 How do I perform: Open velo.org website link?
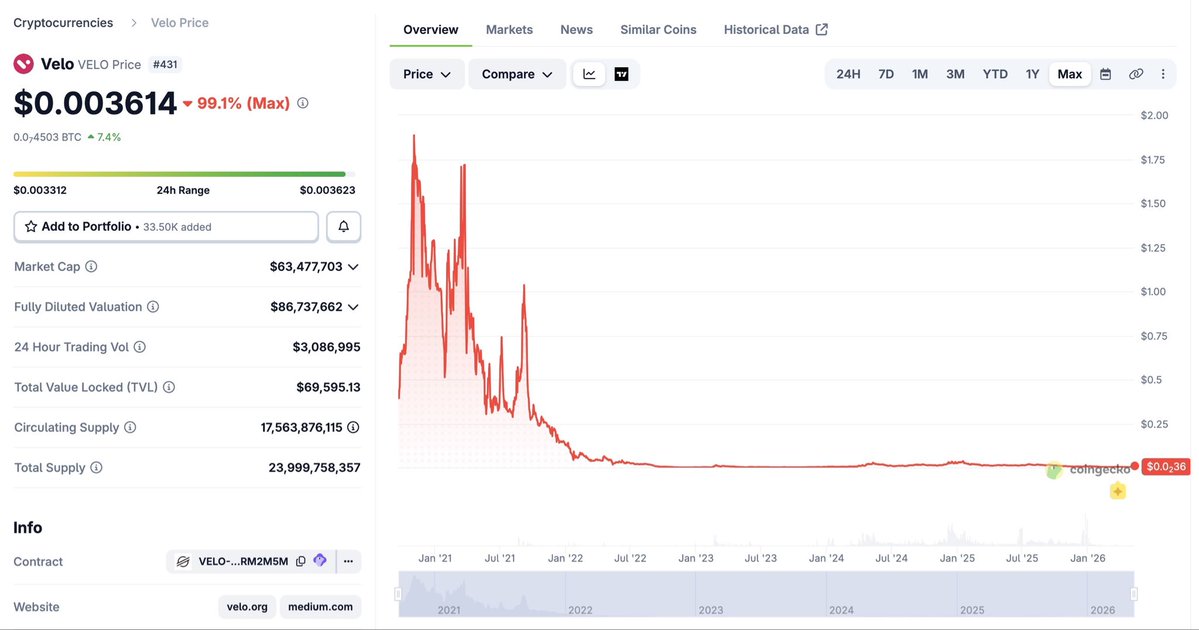click(247, 606)
